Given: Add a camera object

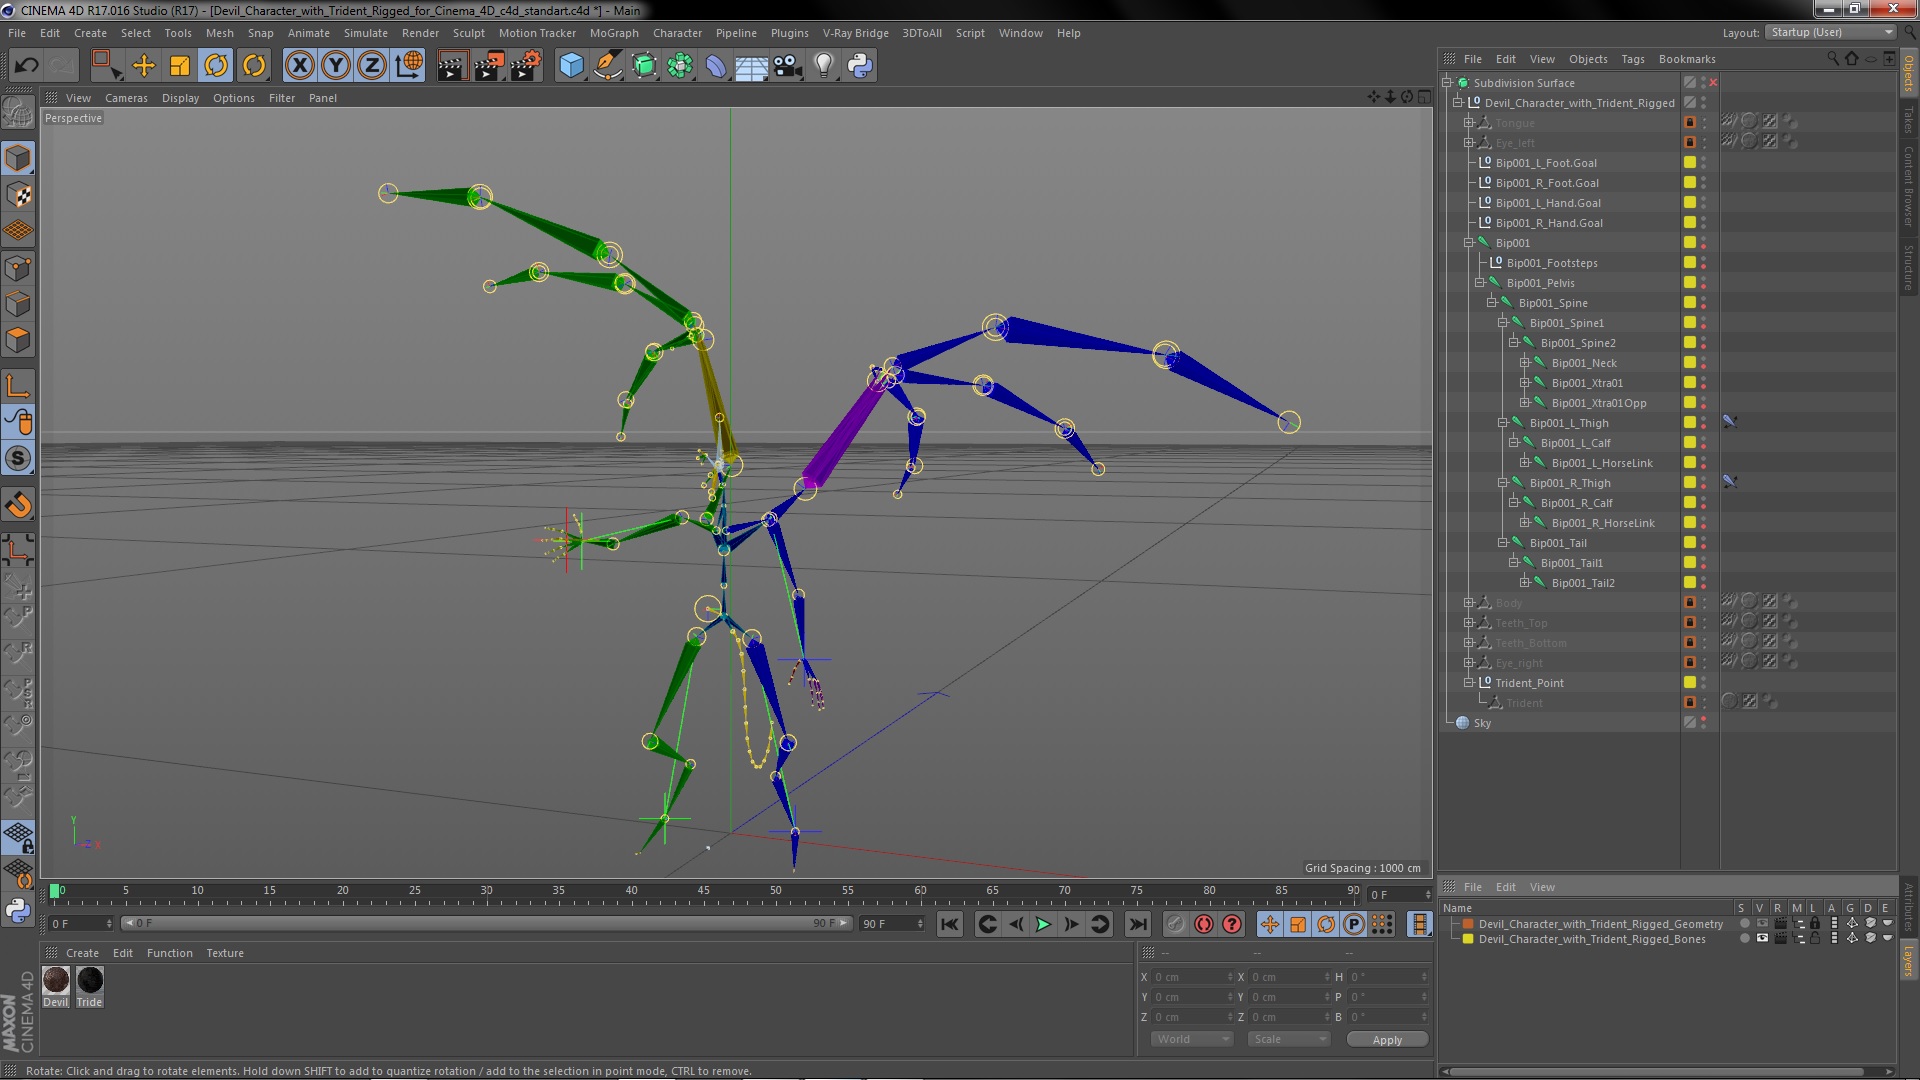Looking at the screenshot, I should pos(788,66).
